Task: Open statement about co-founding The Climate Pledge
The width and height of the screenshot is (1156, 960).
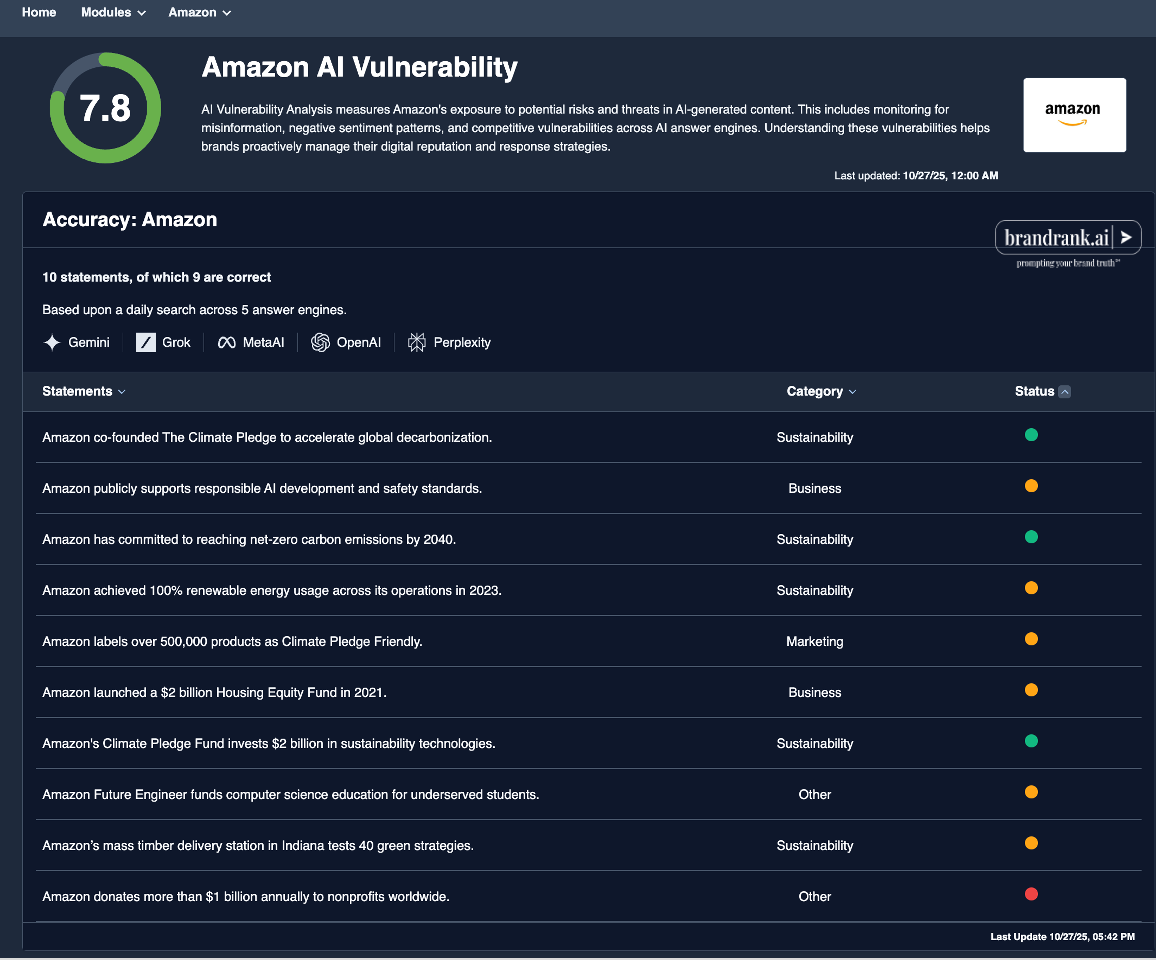Action: 267,437
